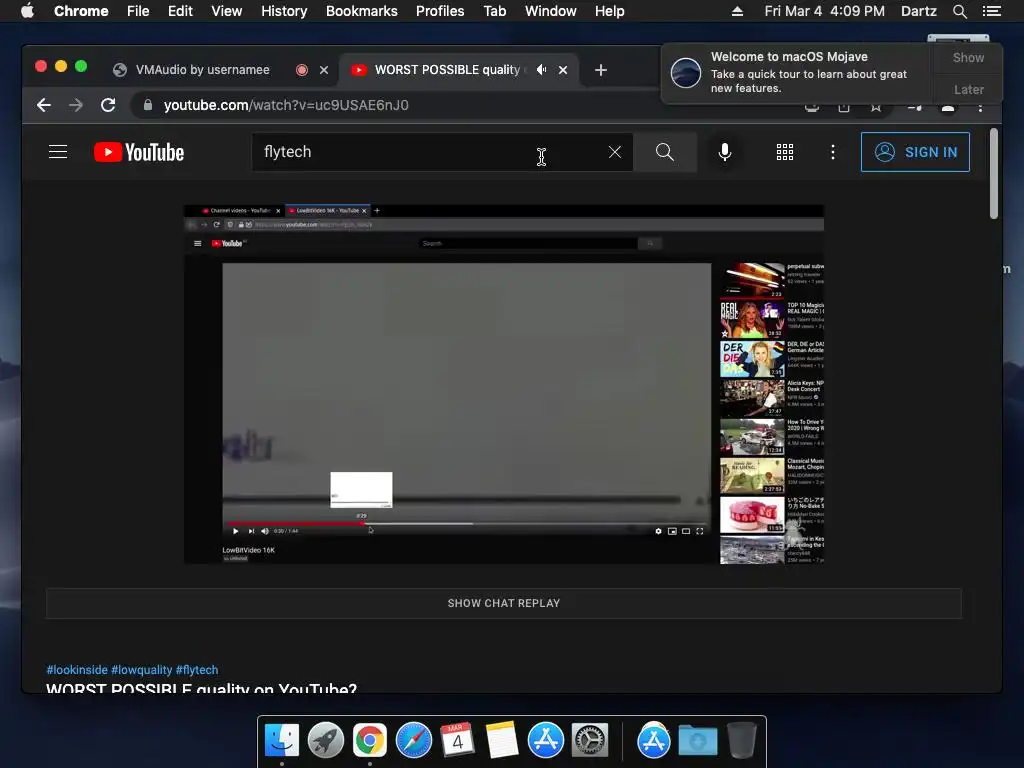Open a new Chrome tab
The width and height of the screenshot is (1024, 768).
point(601,70)
